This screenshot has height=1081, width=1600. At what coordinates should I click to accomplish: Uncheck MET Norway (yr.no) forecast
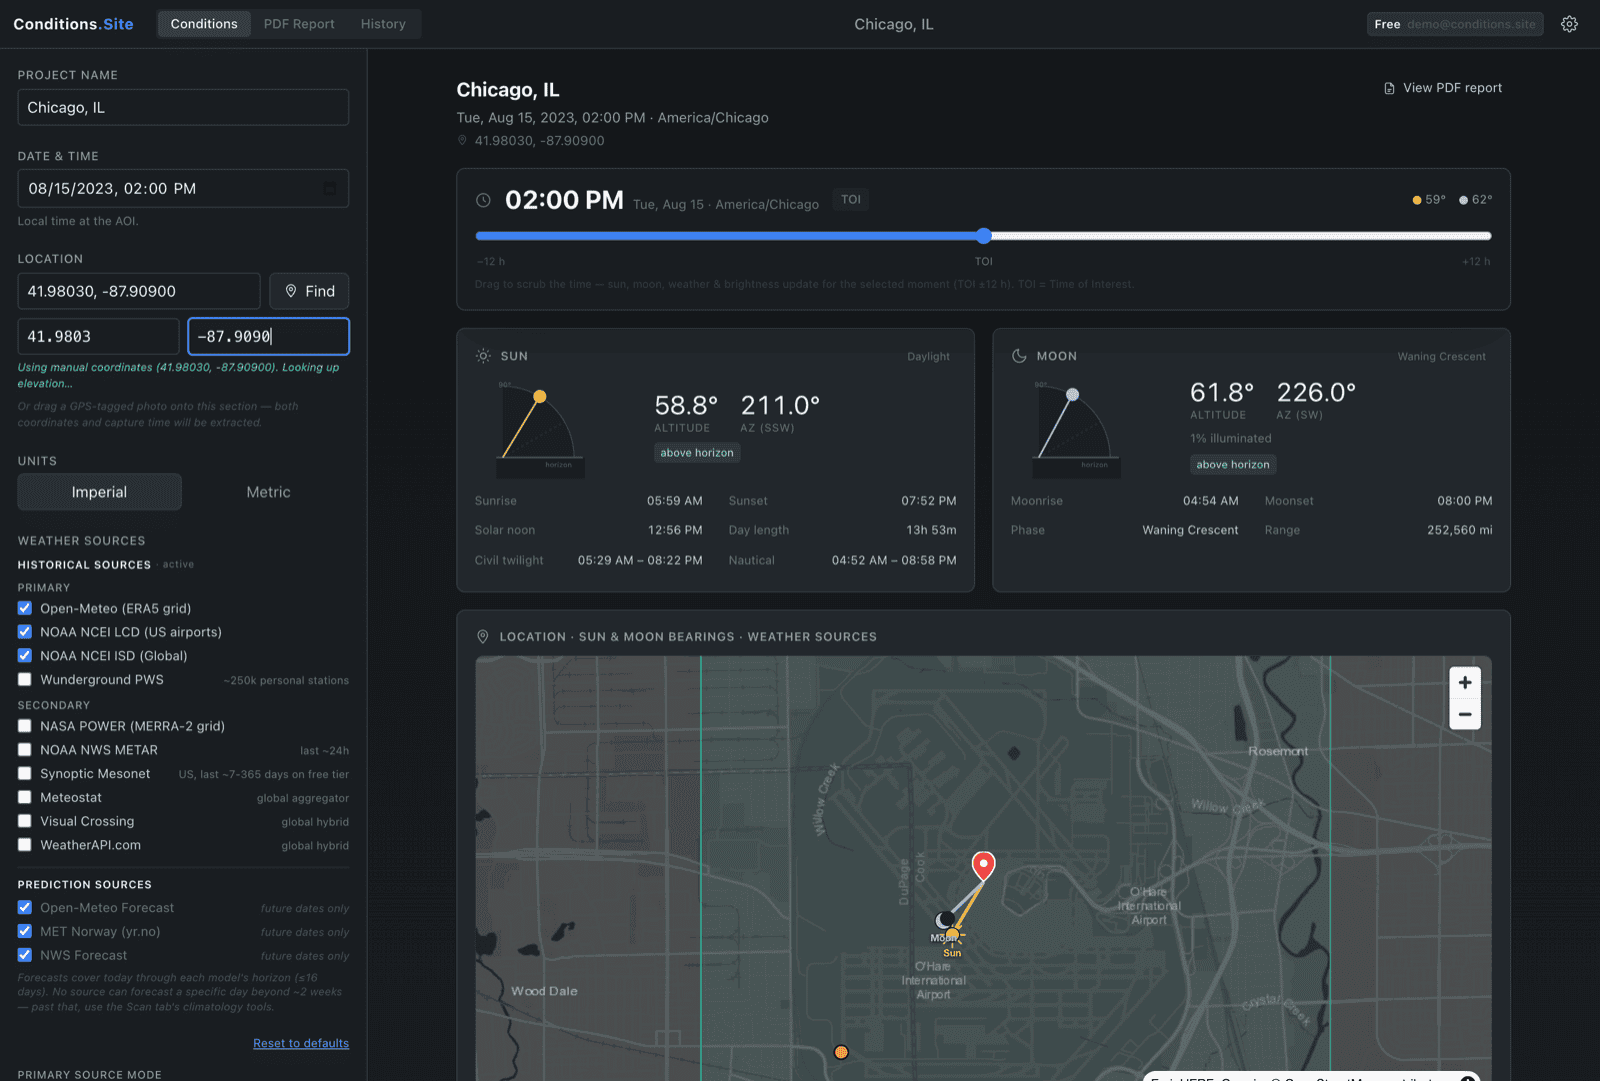25,931
